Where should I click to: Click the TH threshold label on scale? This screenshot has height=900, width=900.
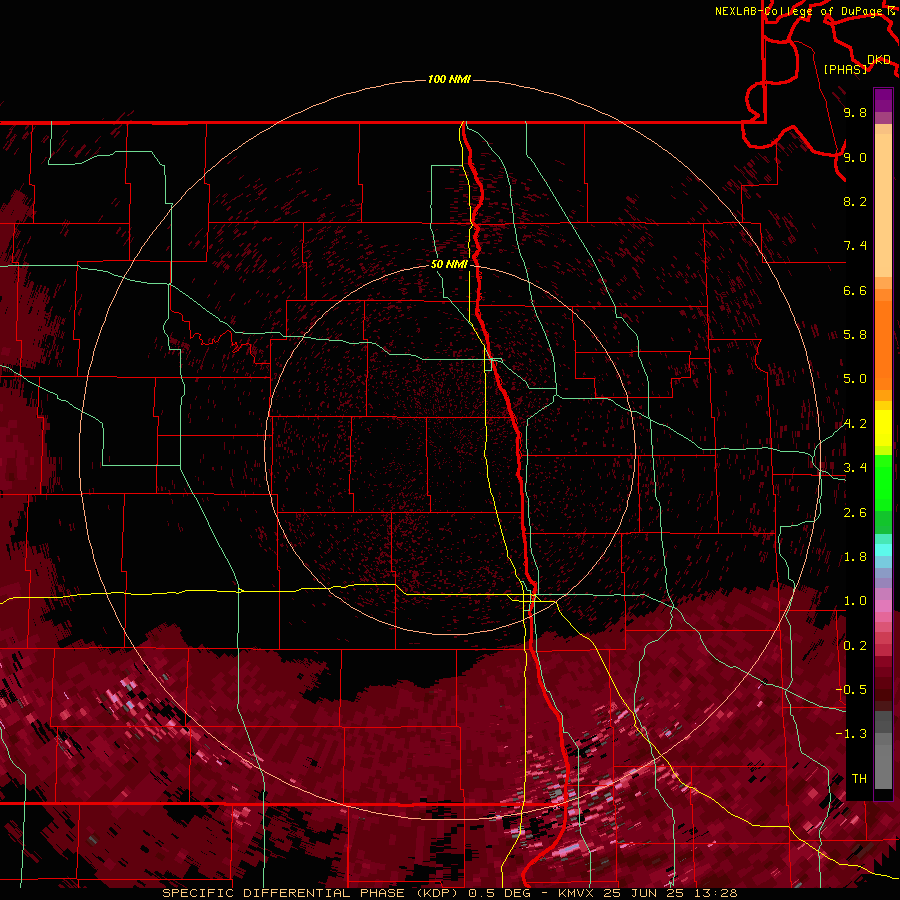point(859,779)
